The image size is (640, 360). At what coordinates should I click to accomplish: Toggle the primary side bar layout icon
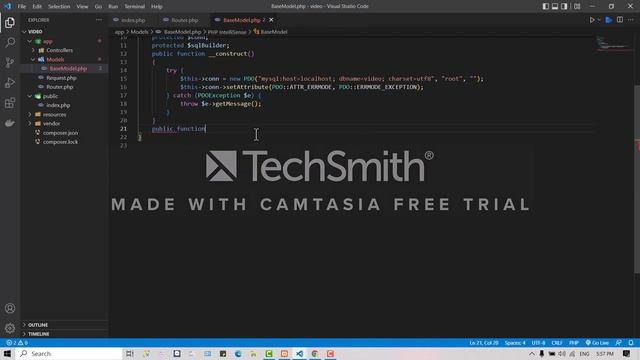tap(546, 6)
